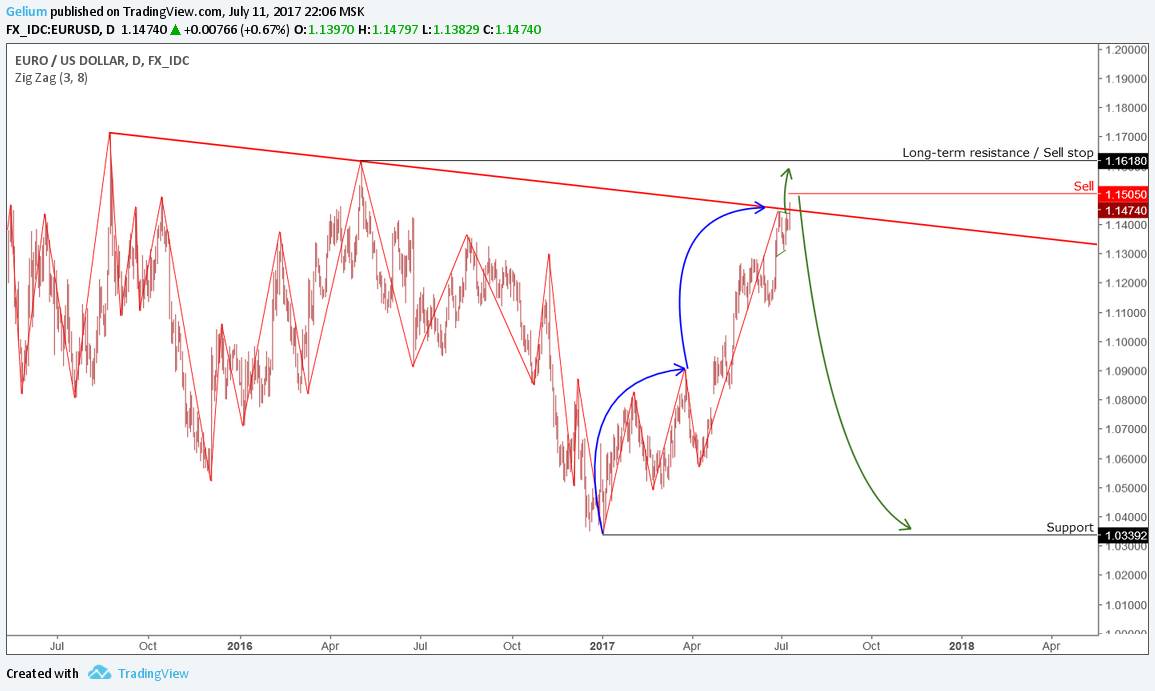Select the 1.15050 Sell price label

click(1123, 194)
